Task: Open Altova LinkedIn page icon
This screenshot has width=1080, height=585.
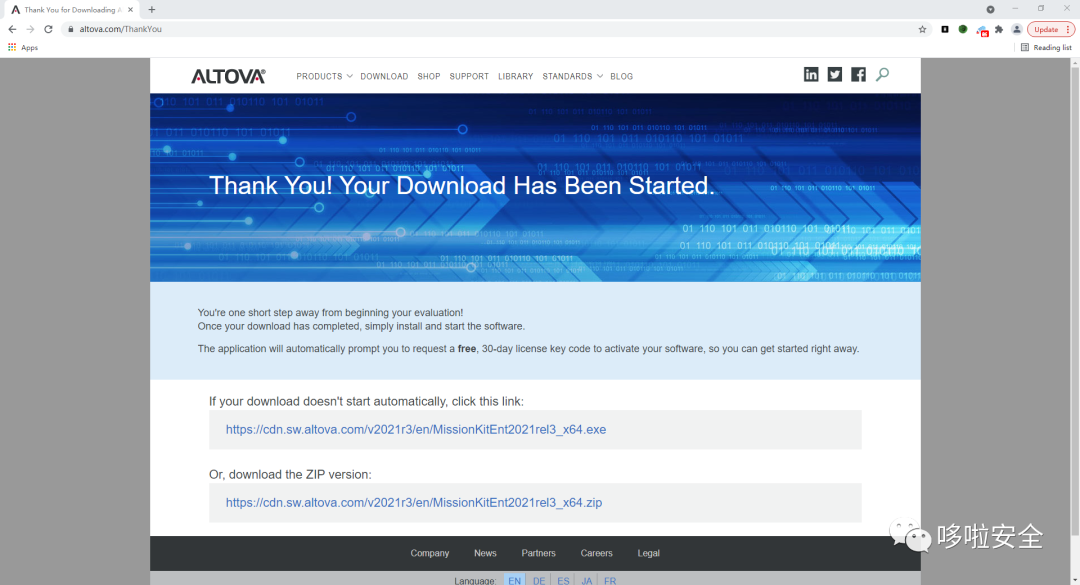Action: [x=811, y=74]
